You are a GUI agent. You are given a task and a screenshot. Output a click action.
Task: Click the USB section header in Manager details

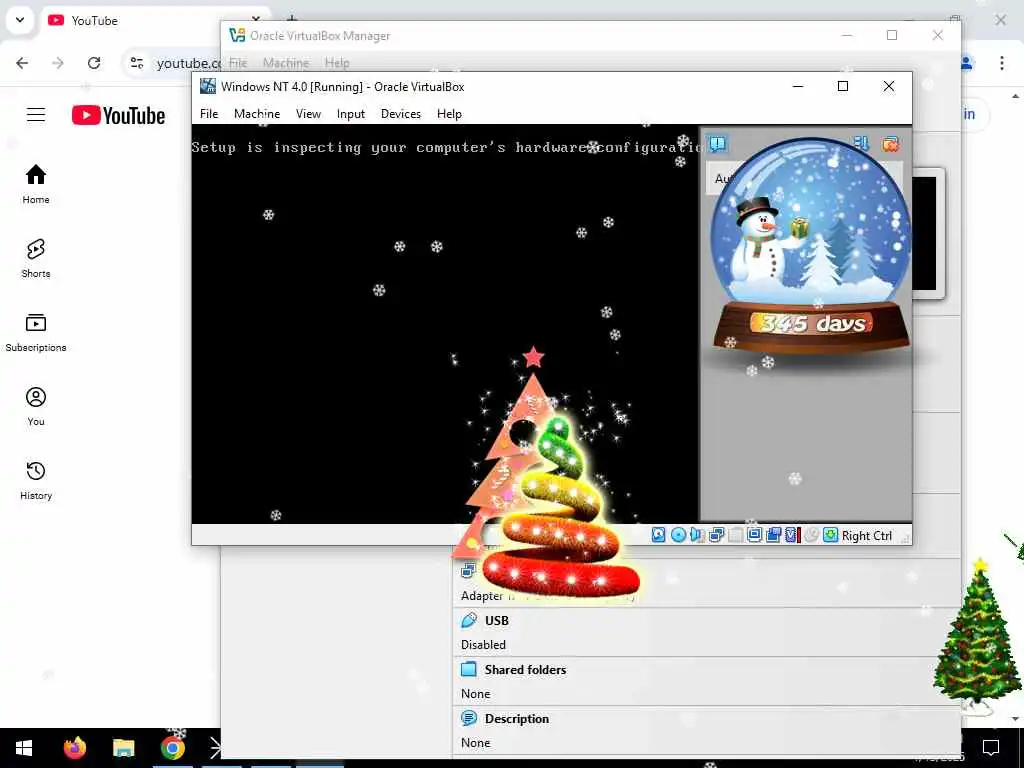(497, 620)
